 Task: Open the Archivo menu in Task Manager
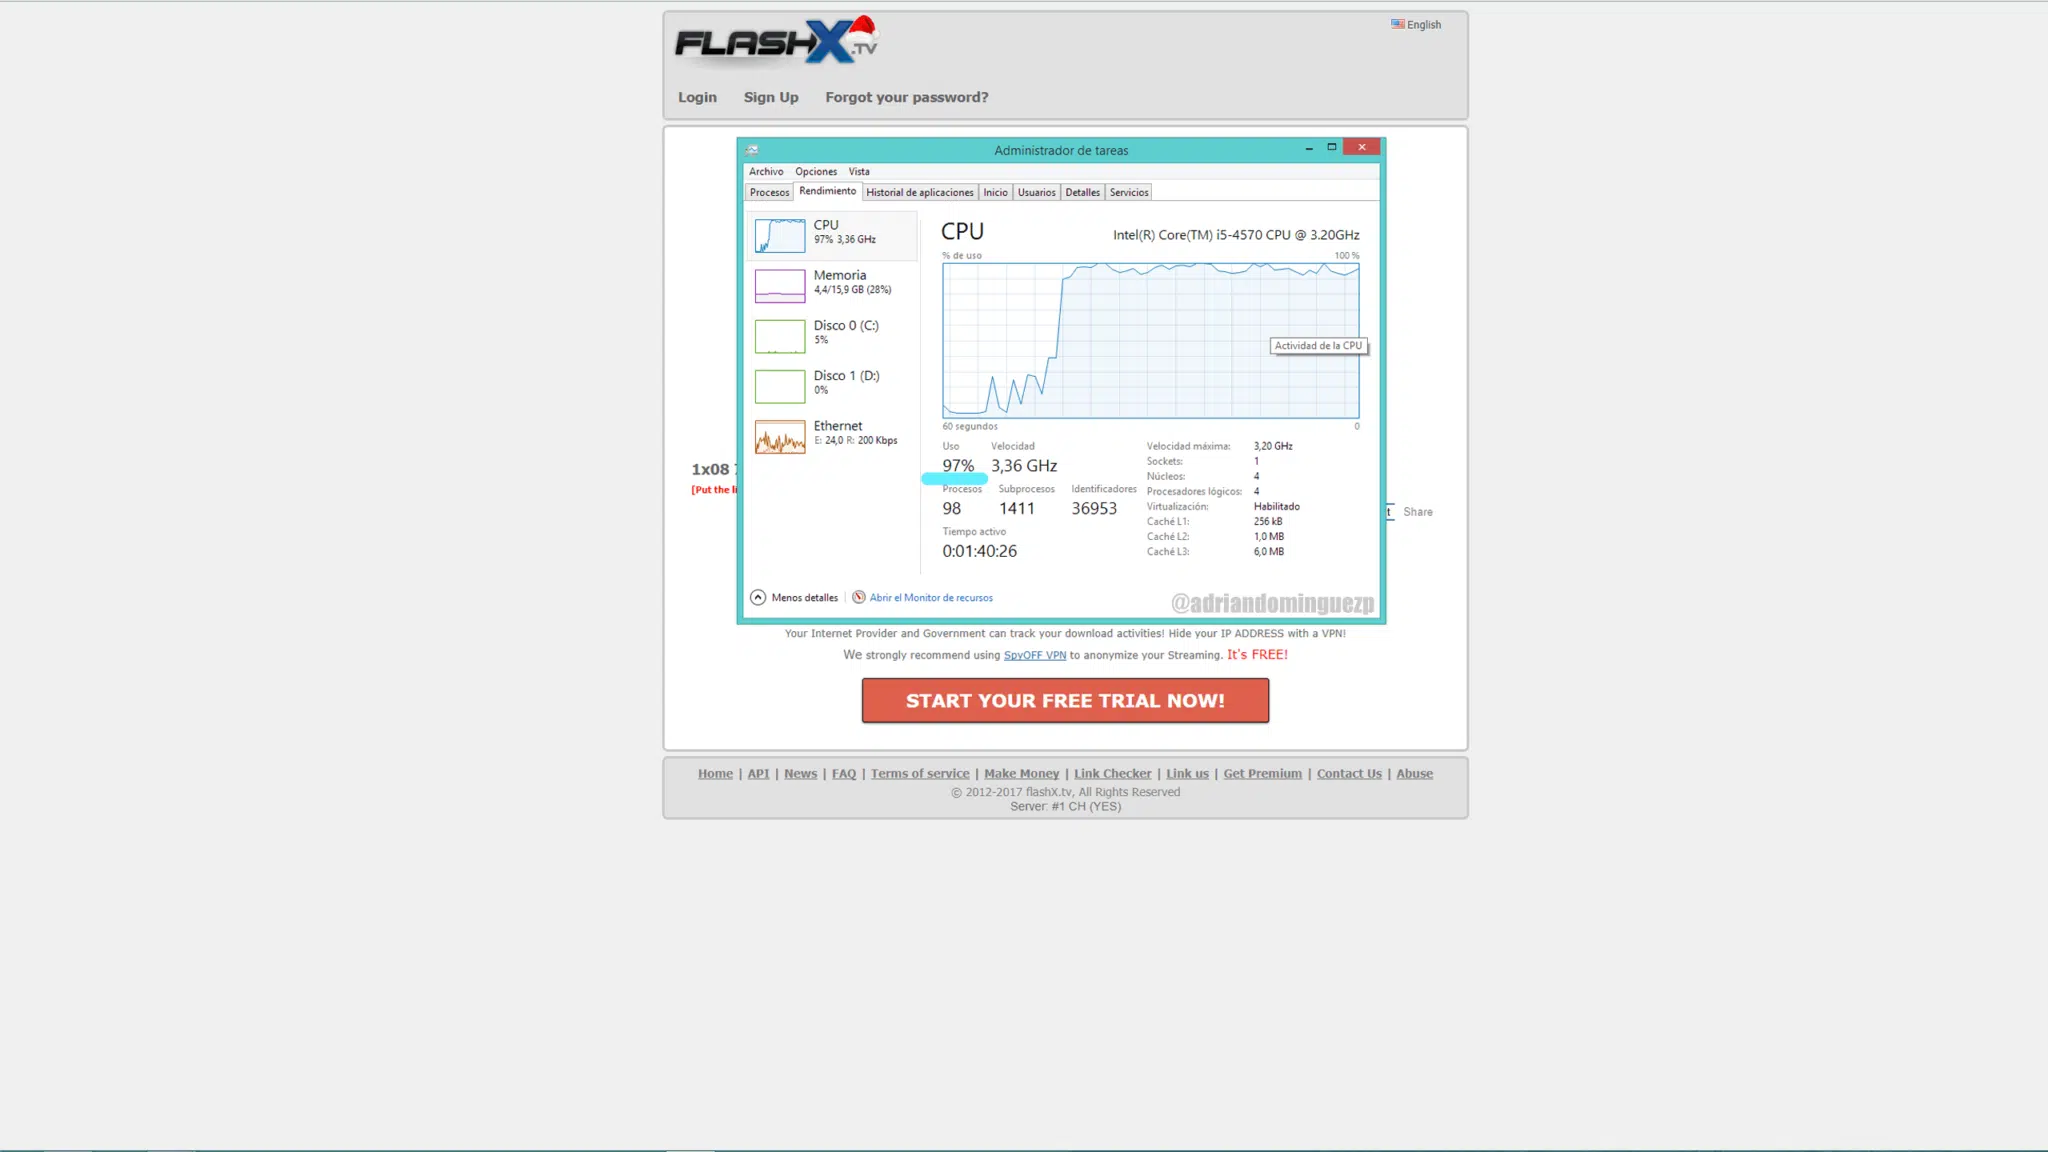(x=766, y=172)
